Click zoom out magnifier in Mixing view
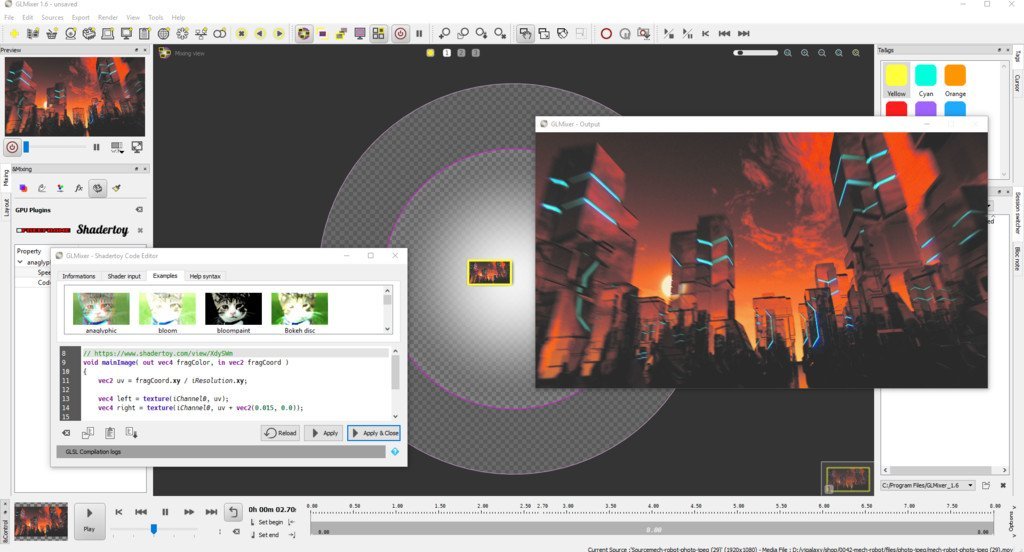 822,53
